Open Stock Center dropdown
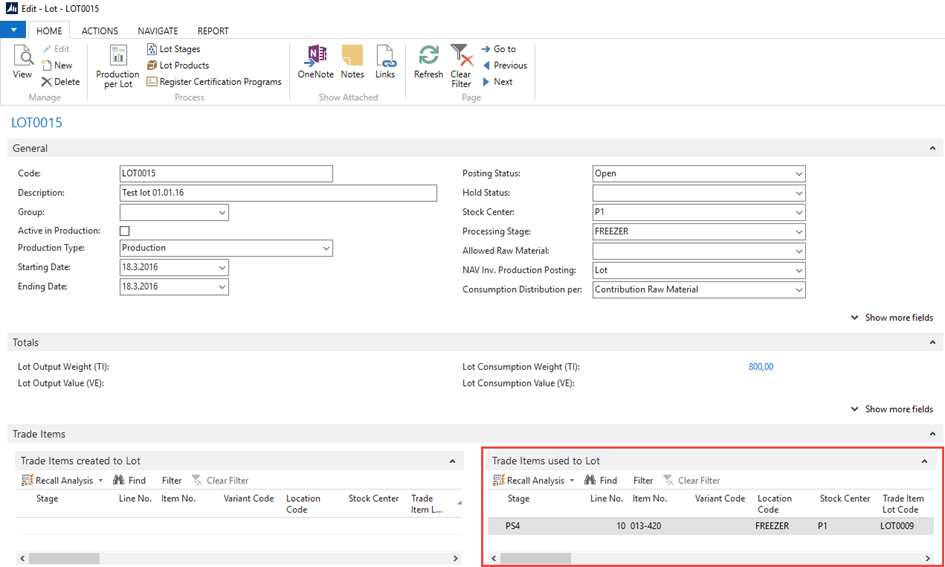Viewport: 945px width, 567px height. pos(799,213)
